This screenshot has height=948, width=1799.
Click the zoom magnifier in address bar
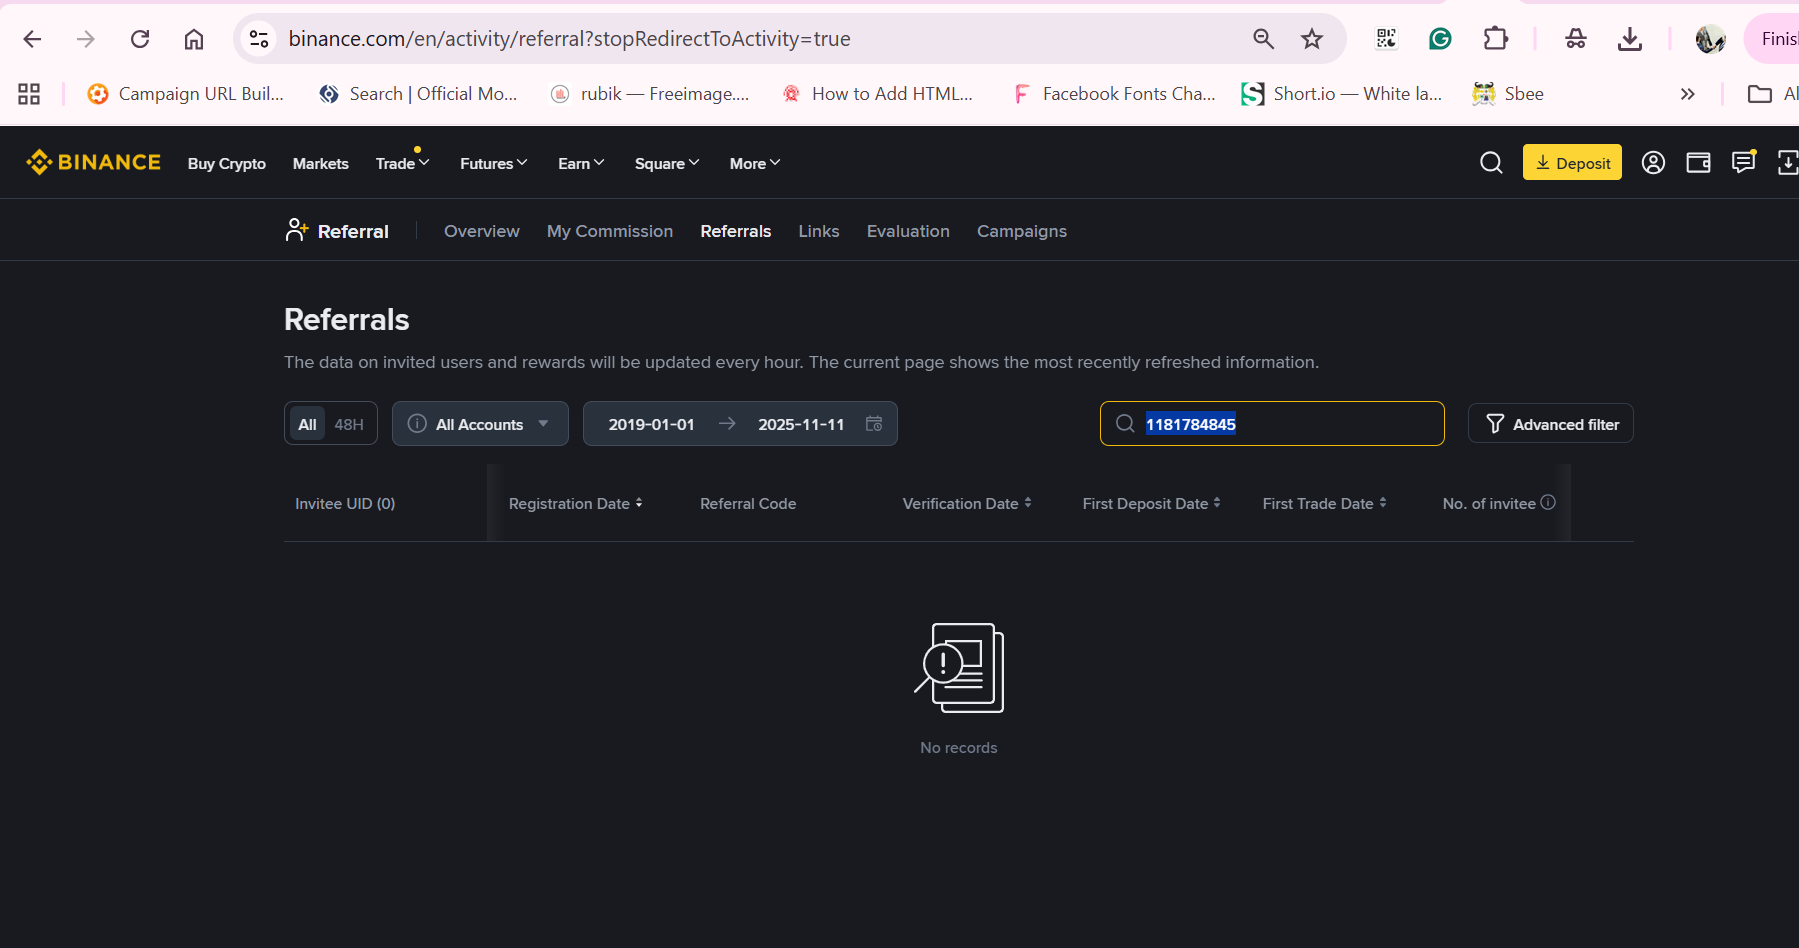click(x=1263, y=39)
